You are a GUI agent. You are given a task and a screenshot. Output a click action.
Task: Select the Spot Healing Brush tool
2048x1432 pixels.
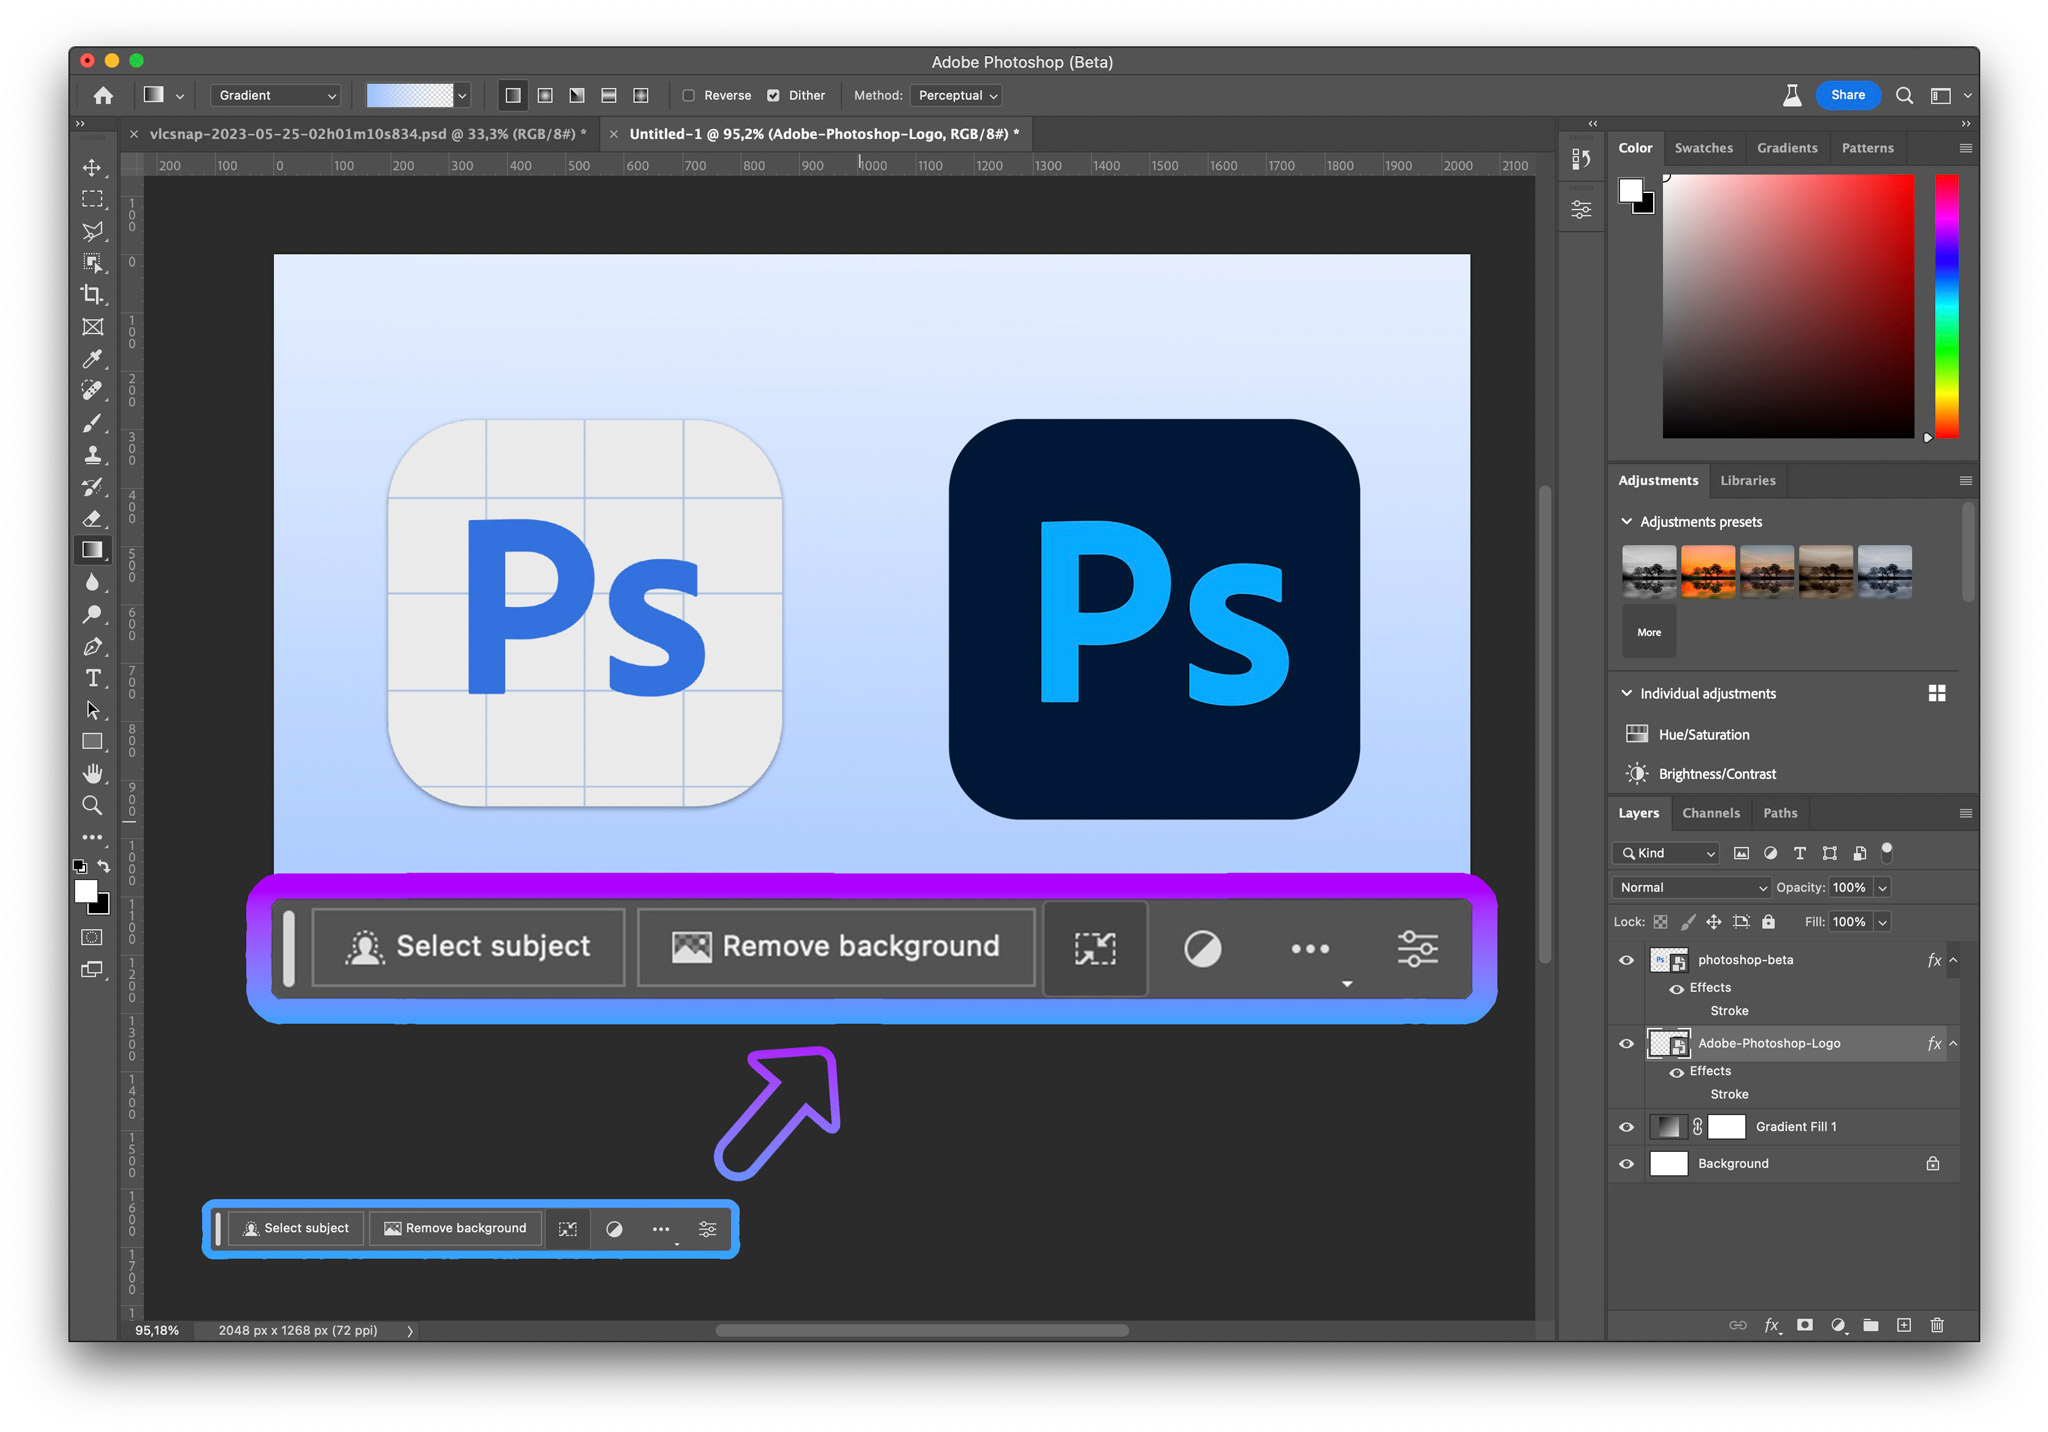click(92, 391)
